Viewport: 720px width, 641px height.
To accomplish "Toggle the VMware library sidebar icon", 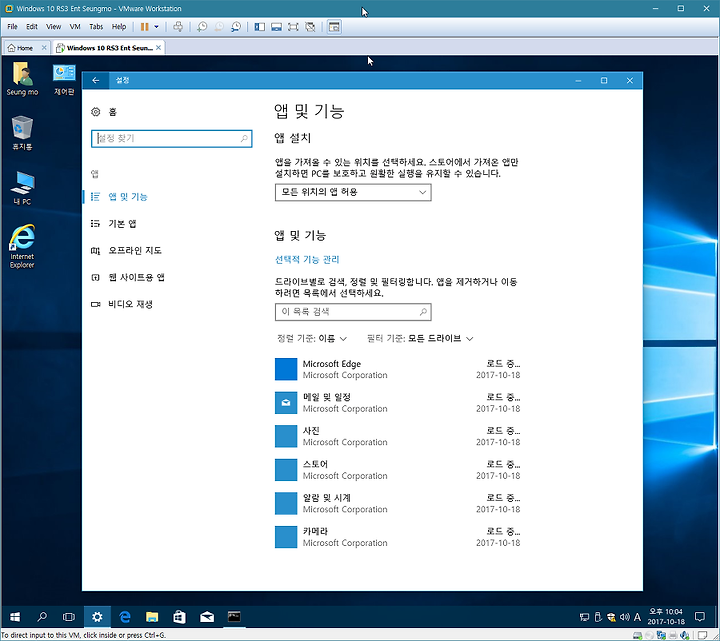I will (259, 27).
